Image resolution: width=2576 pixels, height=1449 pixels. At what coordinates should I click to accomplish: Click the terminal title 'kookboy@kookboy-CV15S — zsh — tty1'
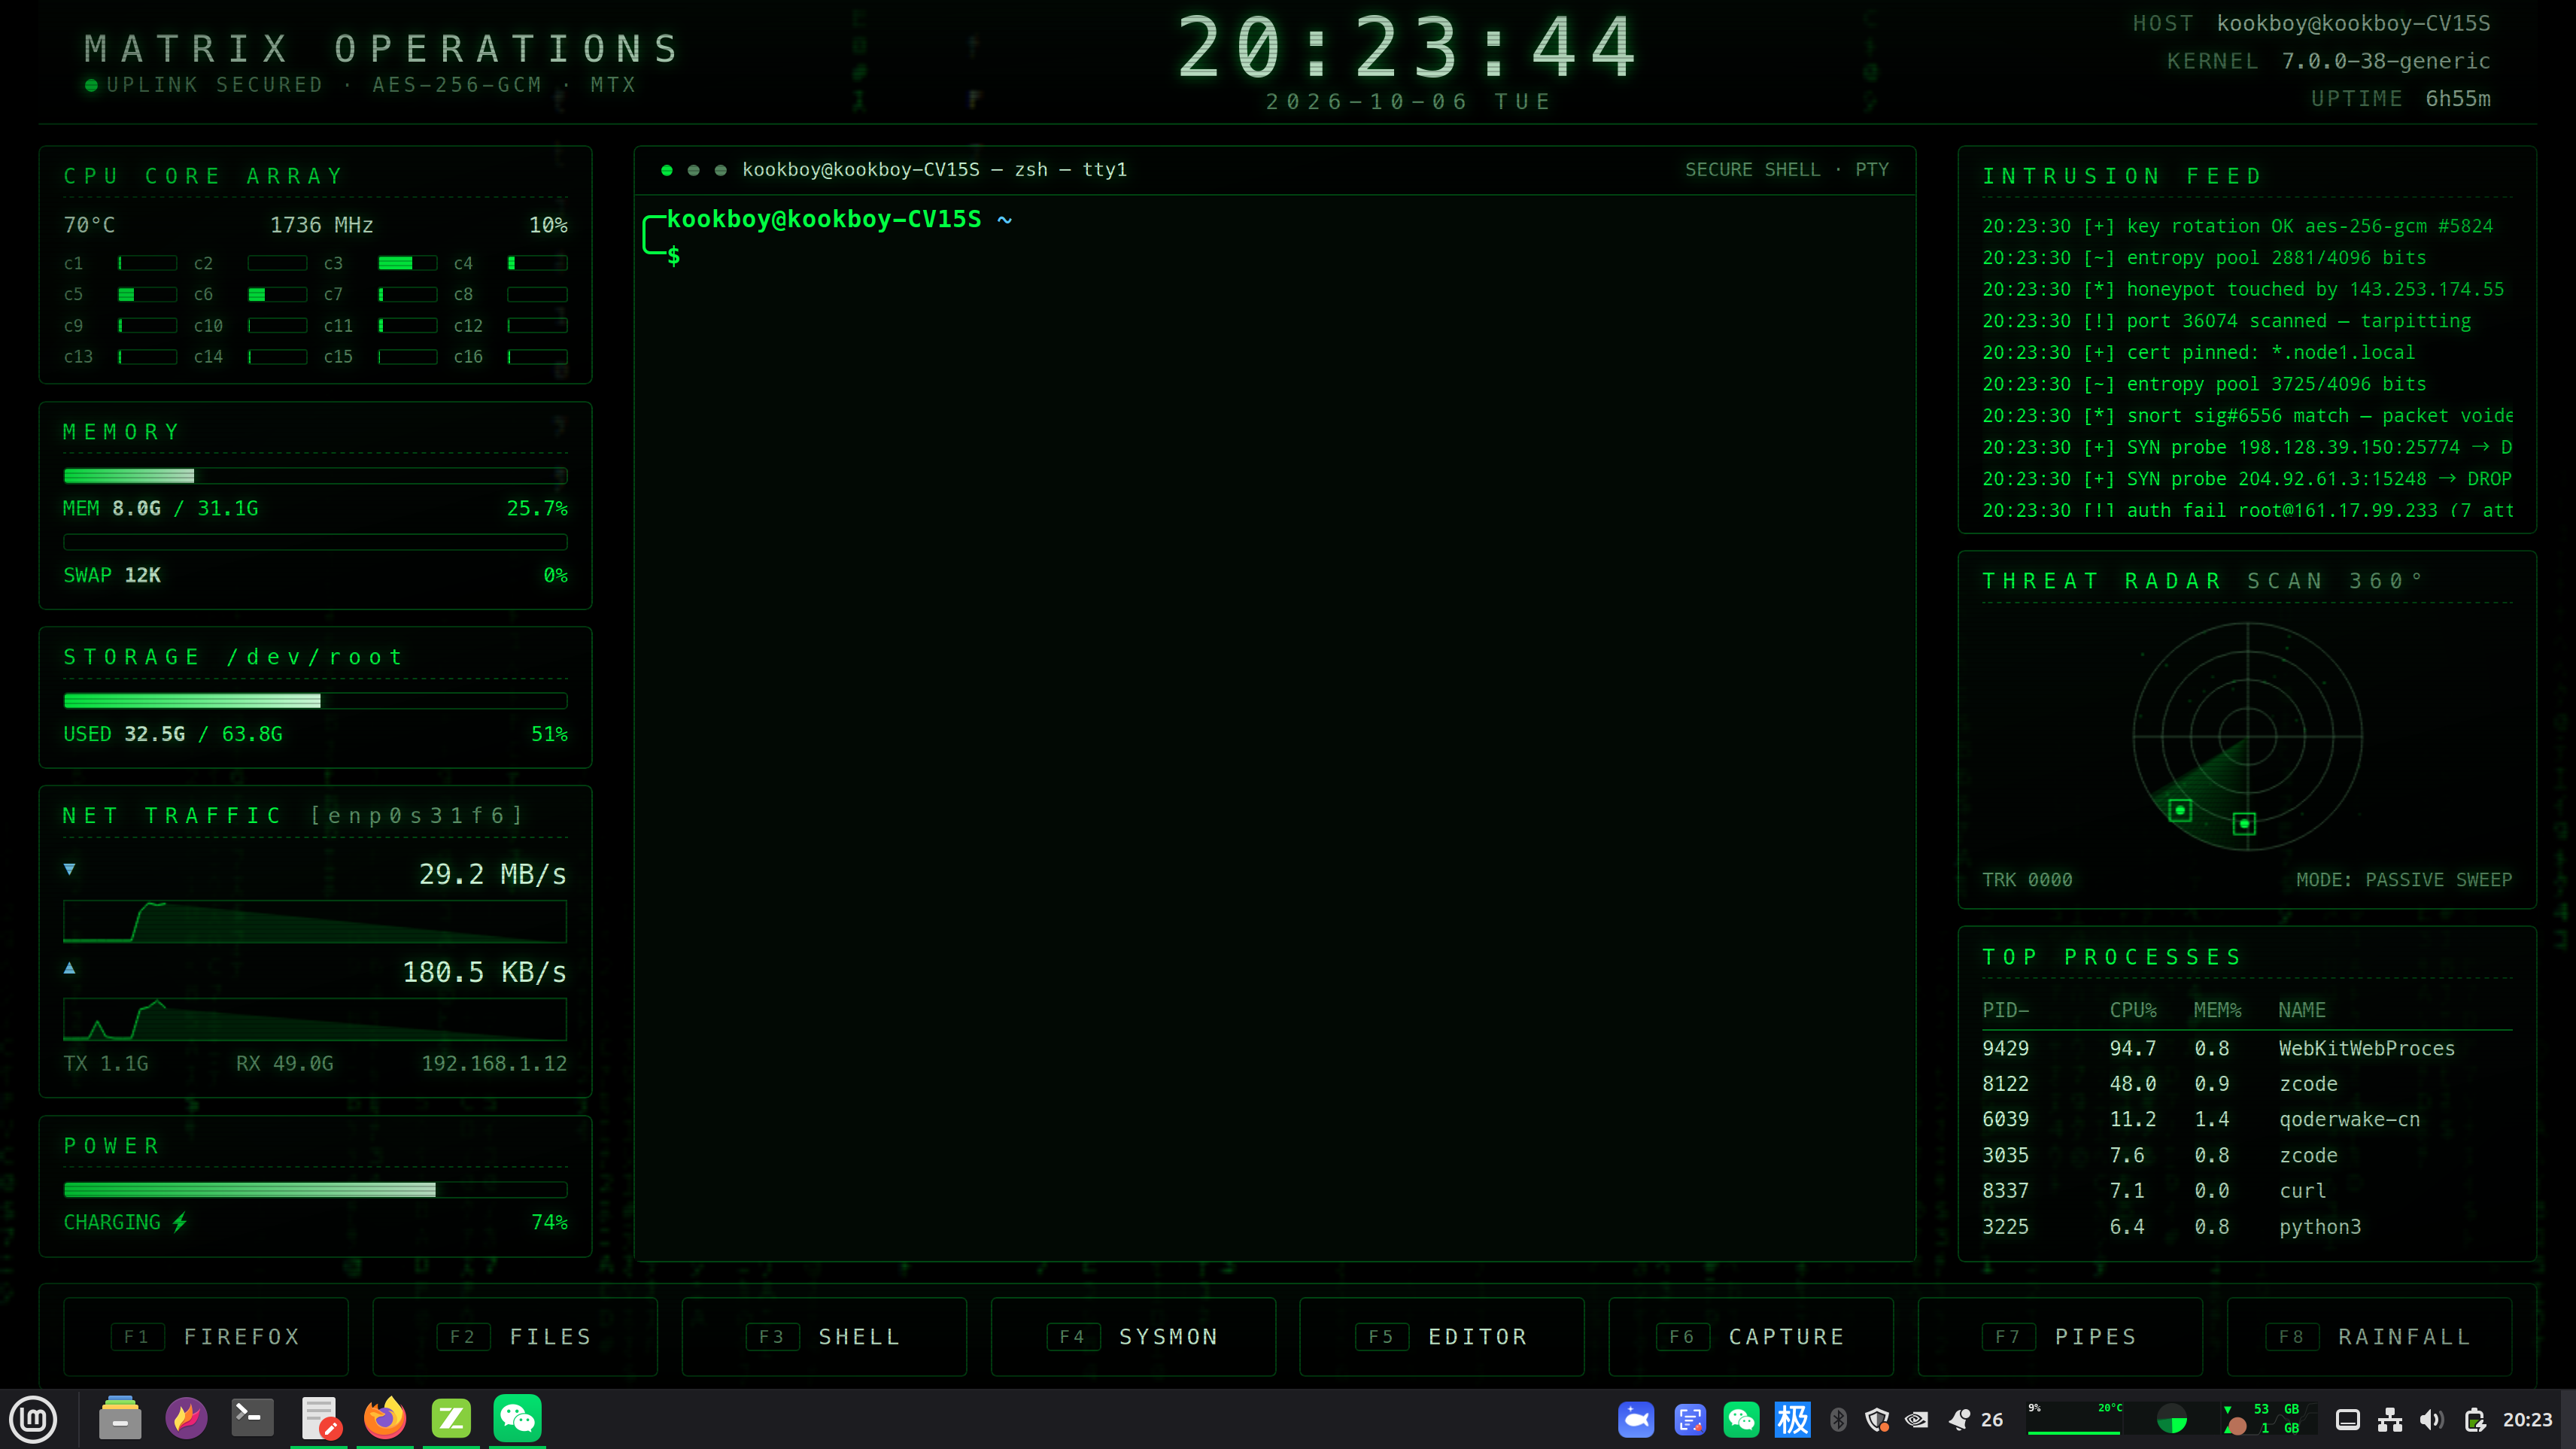click(x=934, y=170)
